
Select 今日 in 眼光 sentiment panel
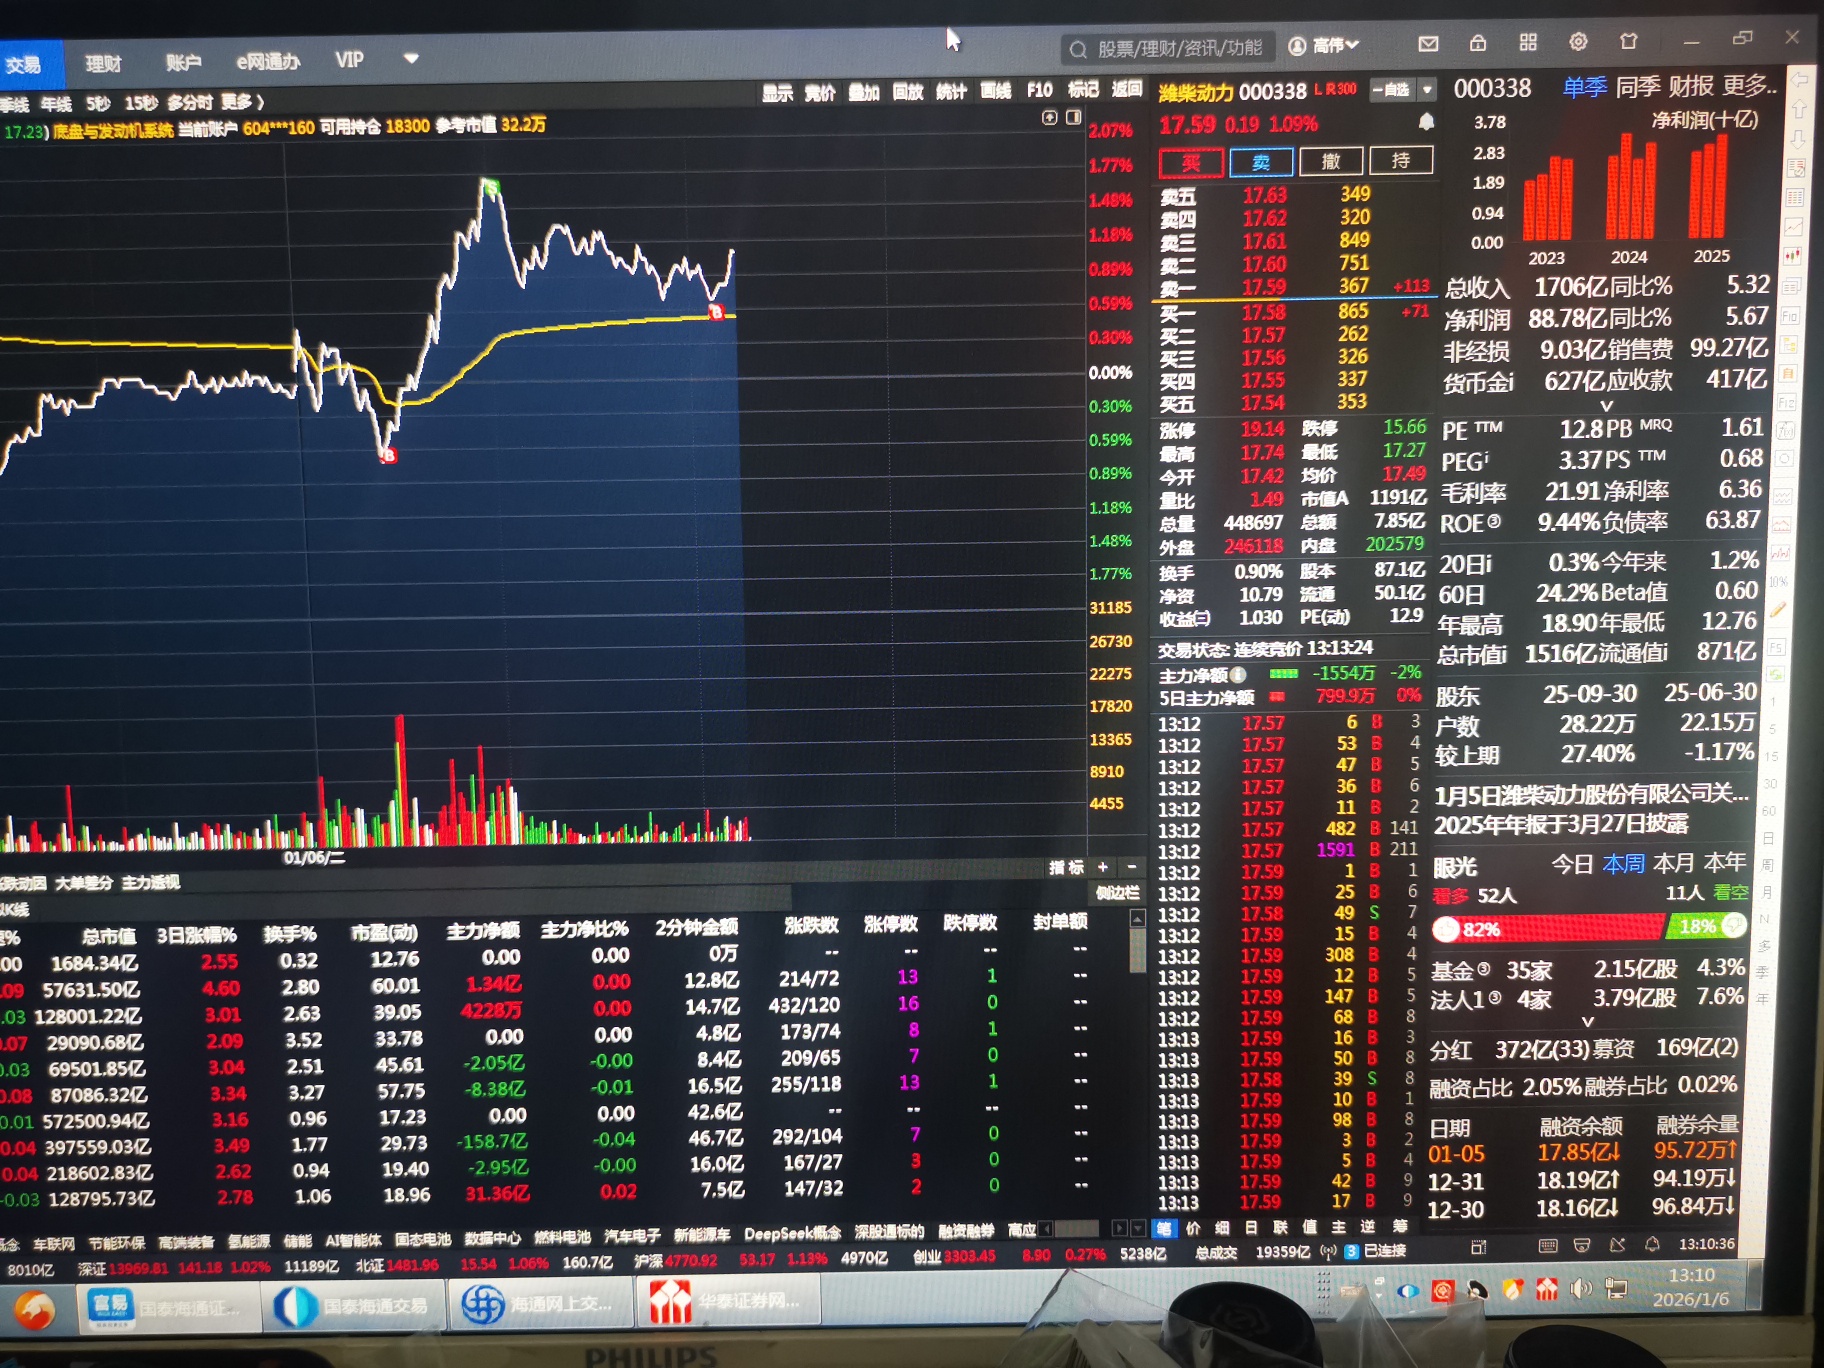click(1571, 864)
